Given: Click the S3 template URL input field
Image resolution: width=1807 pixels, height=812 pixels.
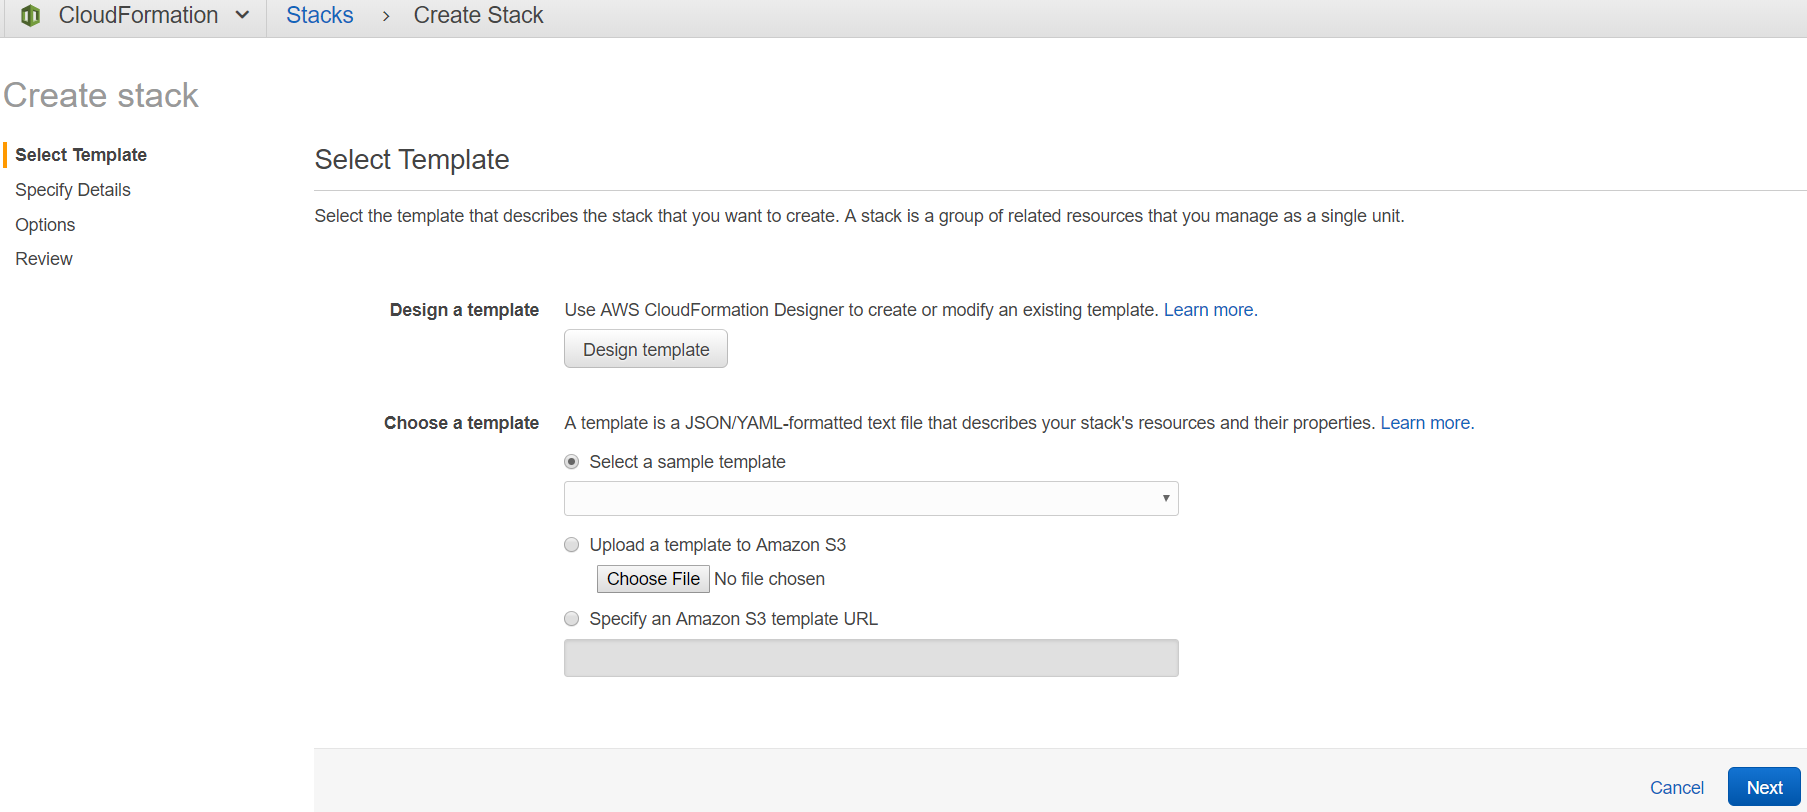Looking at the screenshot, I should click(x=871, y=658).
